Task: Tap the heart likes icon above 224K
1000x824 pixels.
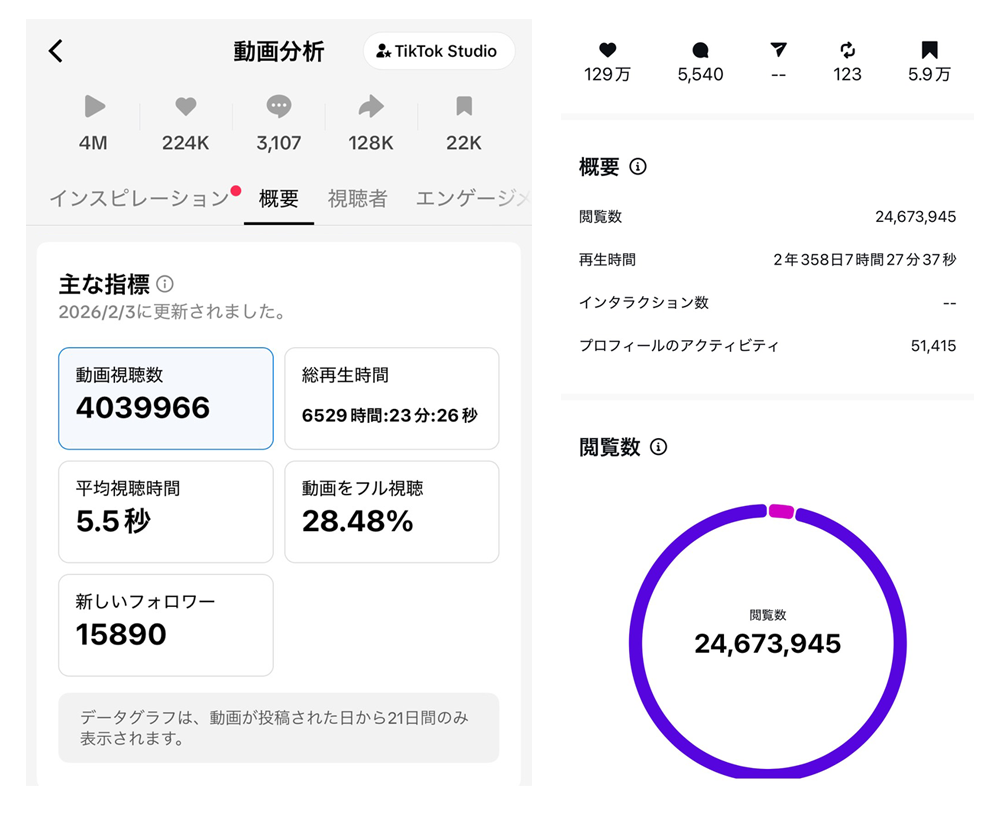Action: [x=185, y=107]
